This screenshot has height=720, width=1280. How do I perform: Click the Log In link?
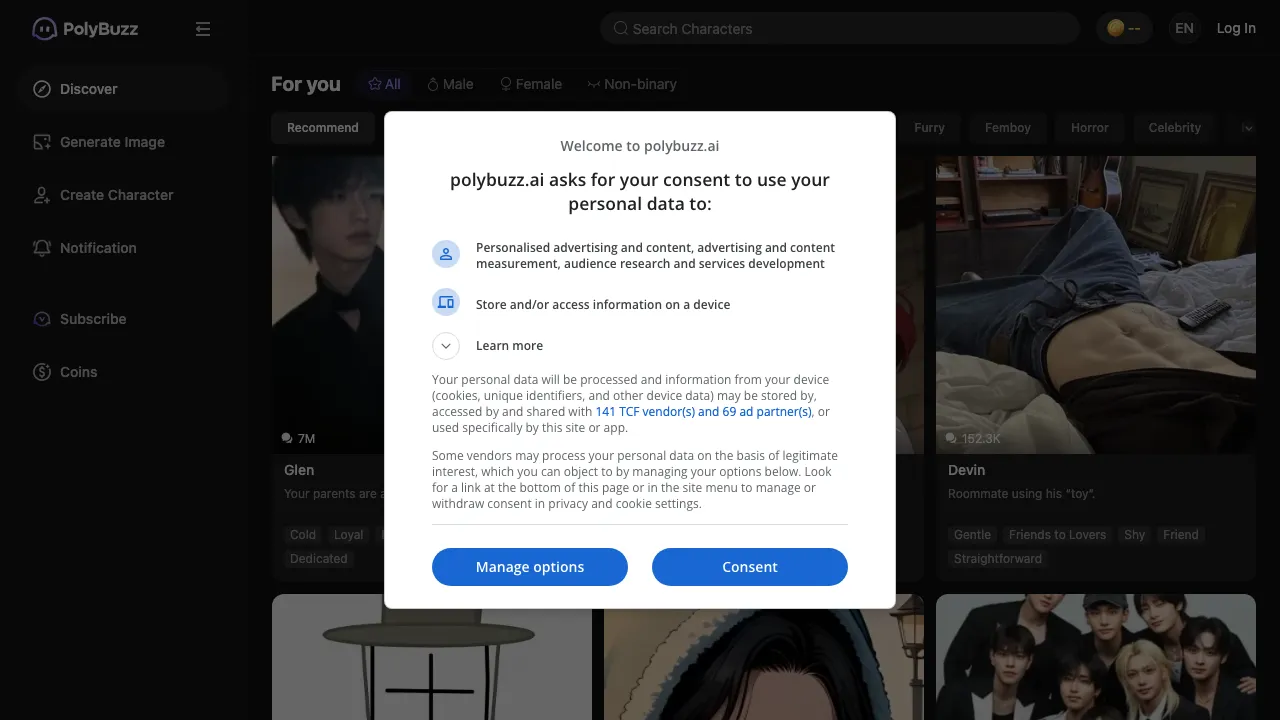click(1235, 28)
